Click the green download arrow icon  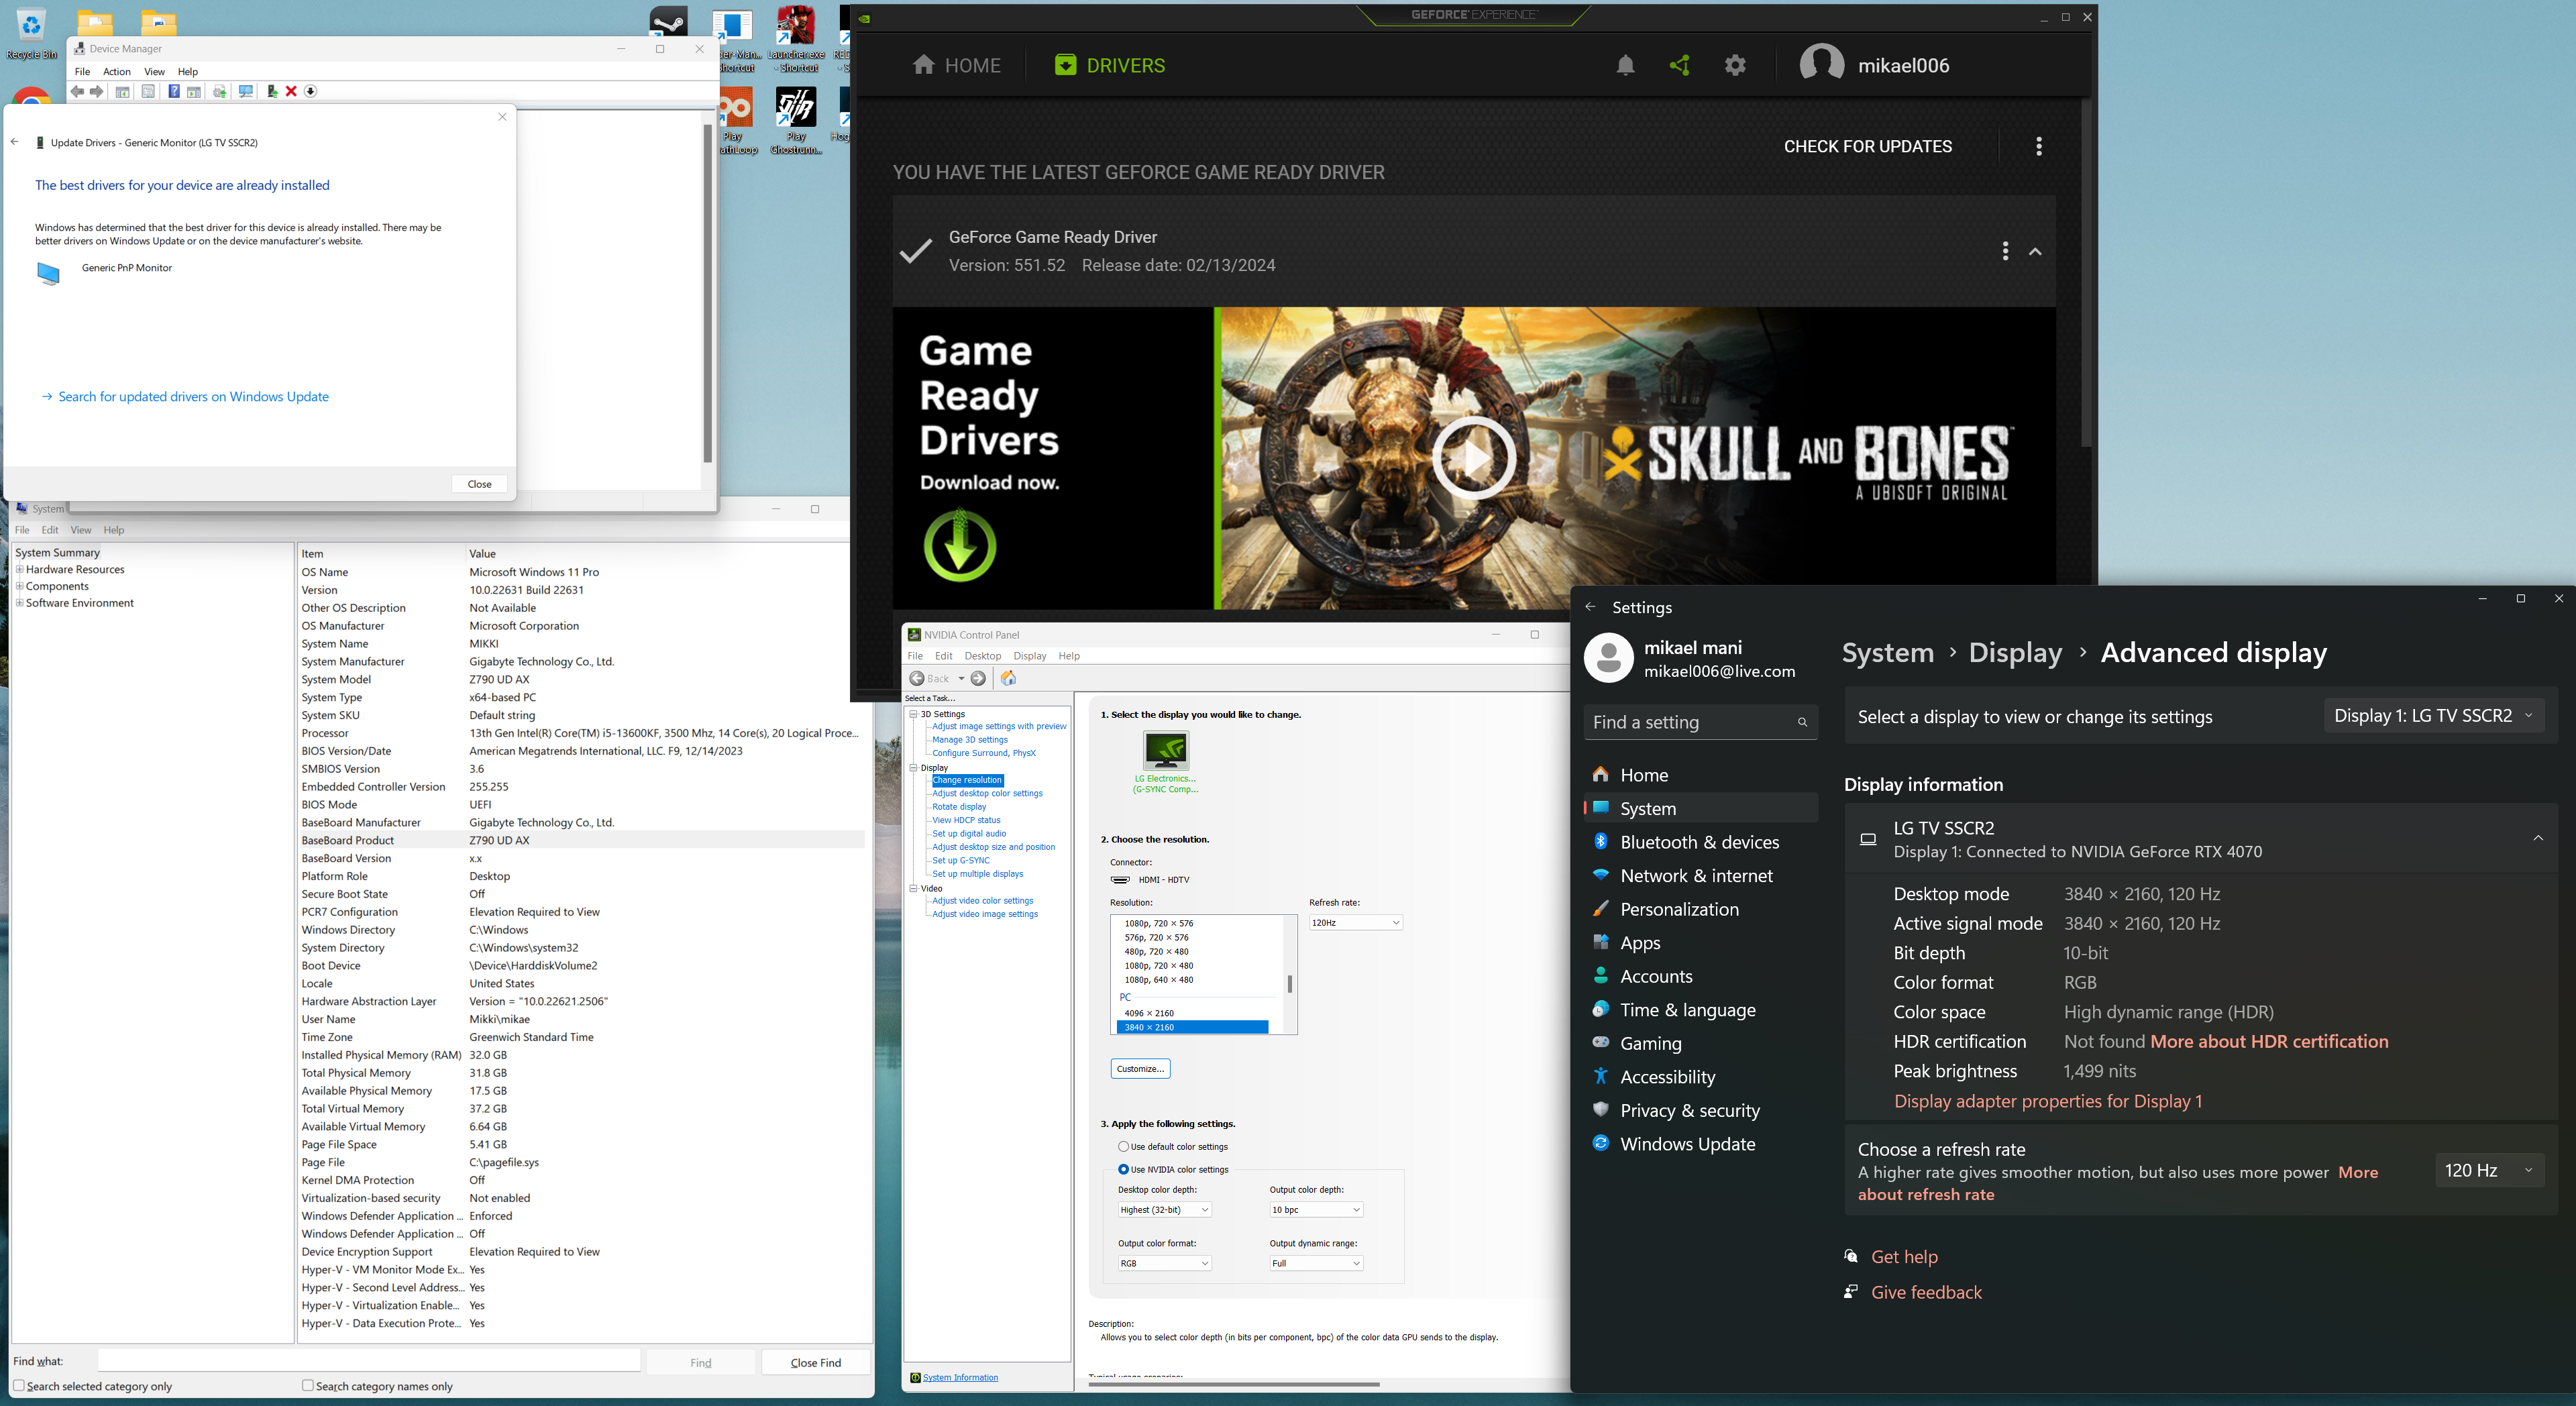(x=959, y=546)
